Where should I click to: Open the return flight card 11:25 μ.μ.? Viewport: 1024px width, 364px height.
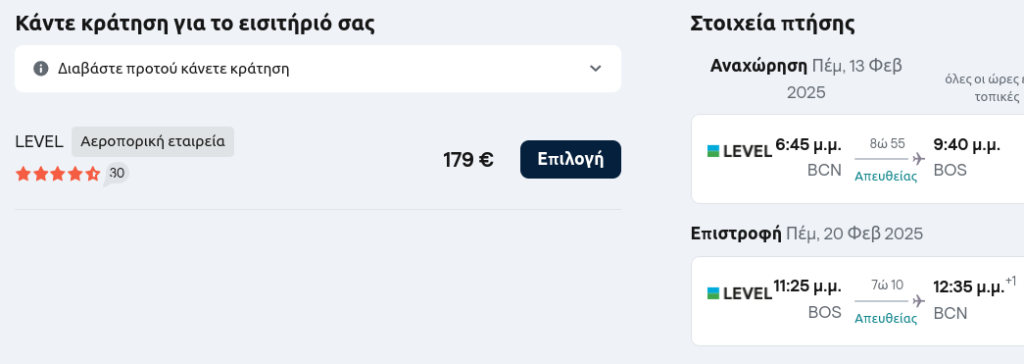pyautogui.click(x=857, y=301)
